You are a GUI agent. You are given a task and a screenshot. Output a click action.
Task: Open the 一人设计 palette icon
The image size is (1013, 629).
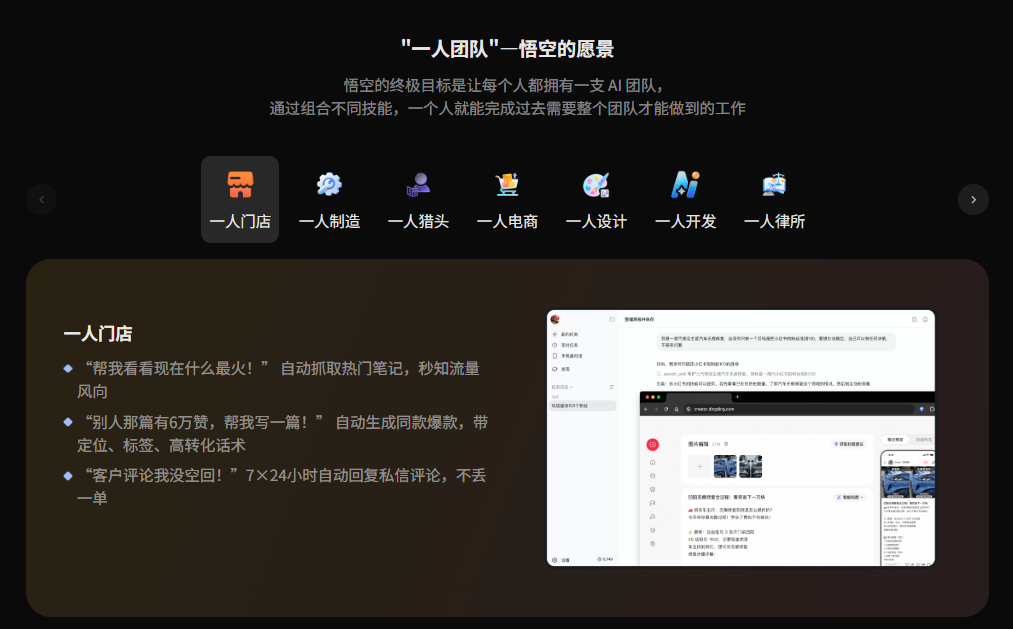(x=596, y=184)
